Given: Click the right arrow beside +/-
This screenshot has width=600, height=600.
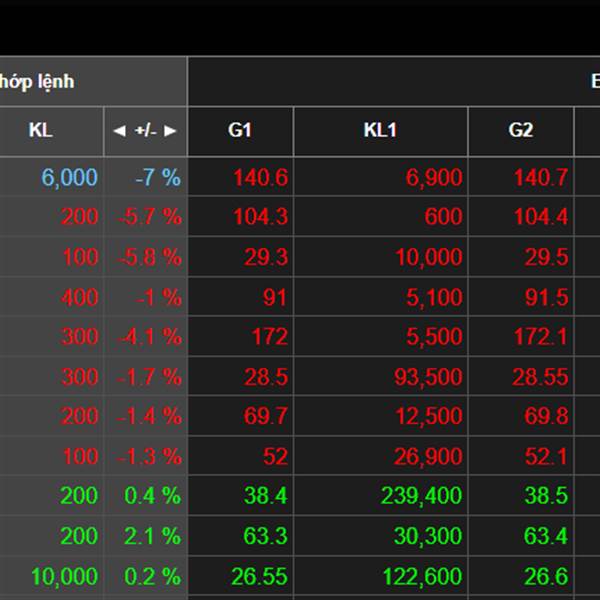Looking at the screenshot, I should pos(170,131).
